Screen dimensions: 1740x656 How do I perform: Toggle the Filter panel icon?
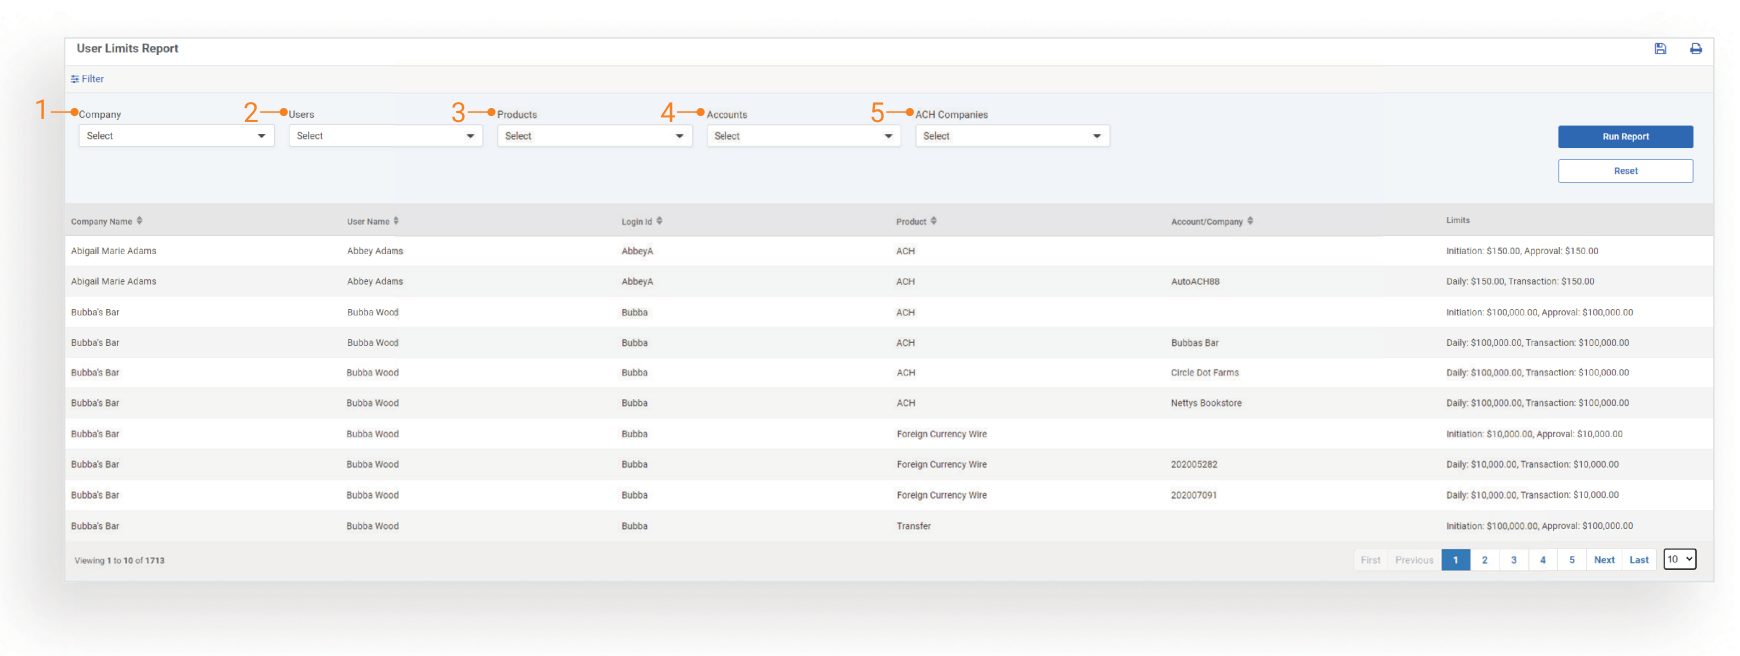(75, 79)
